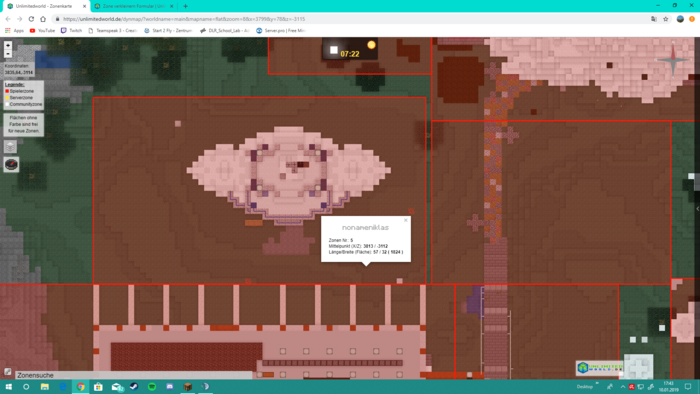
Task: Click the Serverzone legend entry
Action: pos(19,98)
